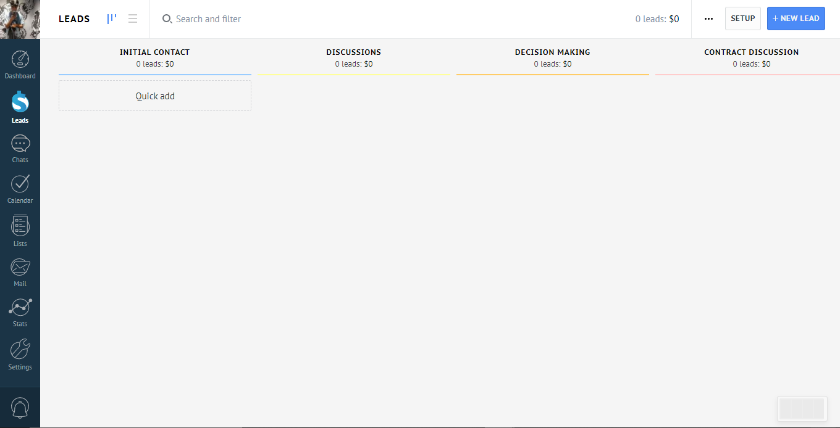Click the pipeline minimap widget
The height and width of the screenshot is (428, 840).
802,409
